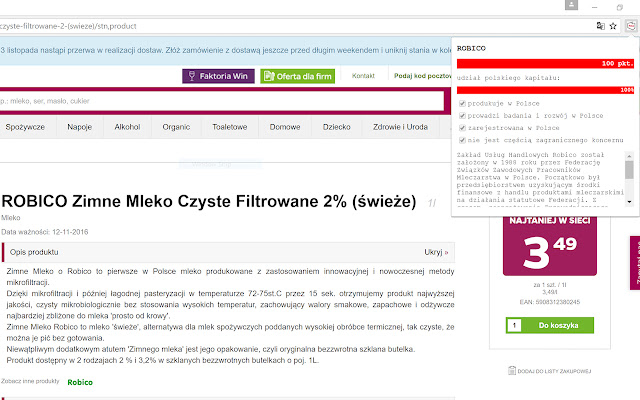Click the 'udział polskiego kapitału' label
This screenshot has height=400, width=640.
pos(508,78)
